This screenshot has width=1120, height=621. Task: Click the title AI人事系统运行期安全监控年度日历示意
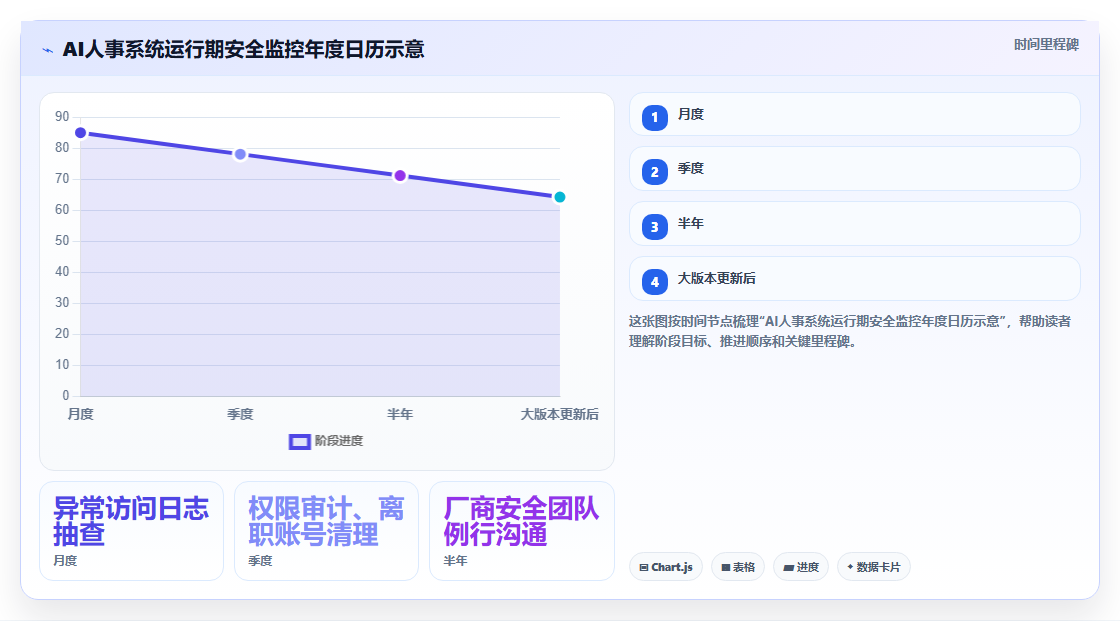coord(244,49)
